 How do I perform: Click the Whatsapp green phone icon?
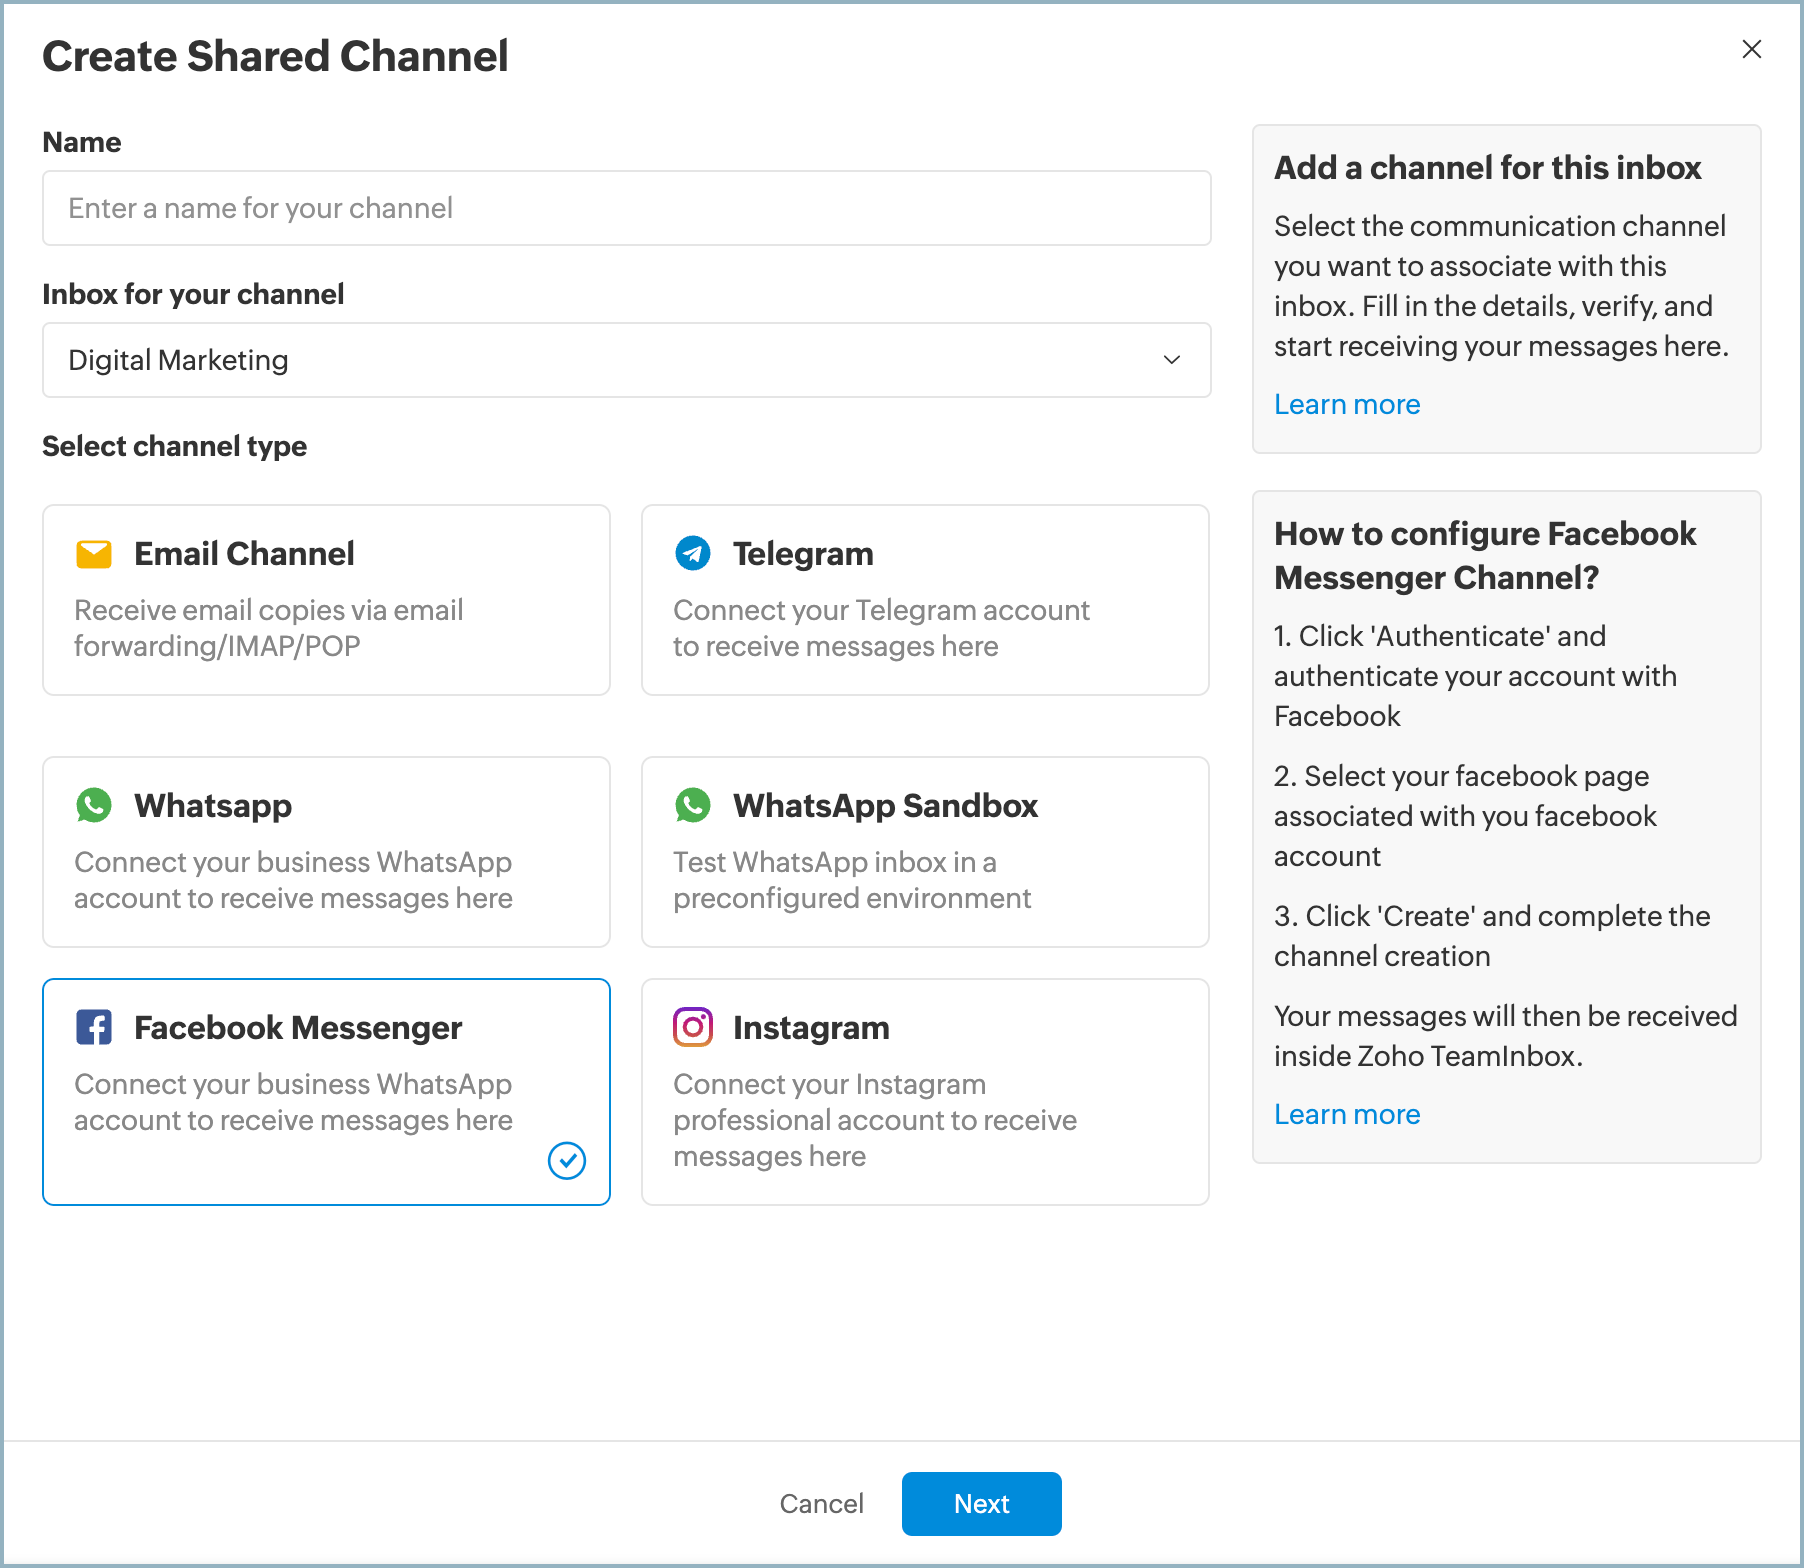coord(94,805)
